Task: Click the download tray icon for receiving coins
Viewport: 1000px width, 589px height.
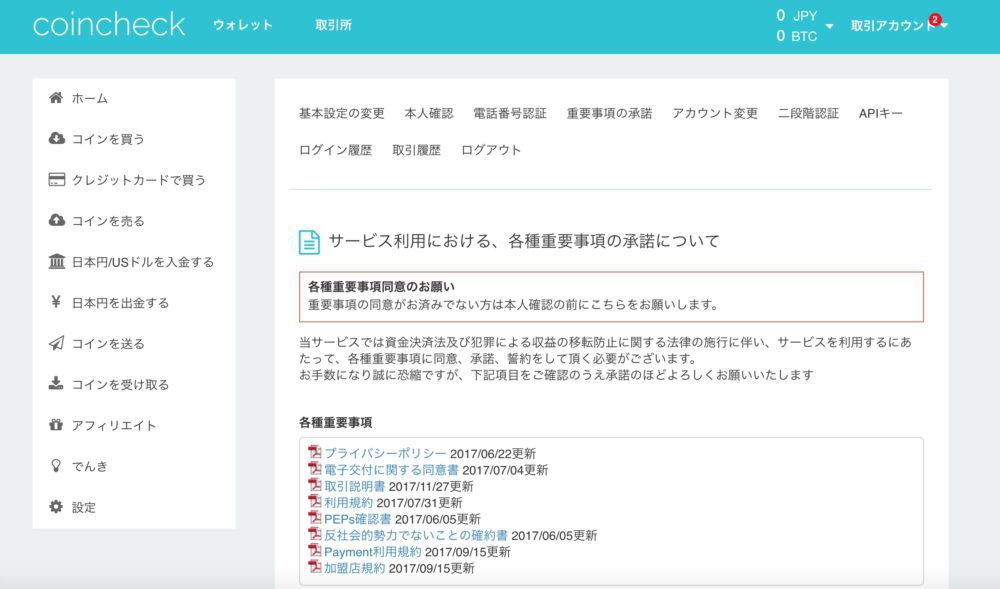Action: pyautogui.click(x=56, y=383)
